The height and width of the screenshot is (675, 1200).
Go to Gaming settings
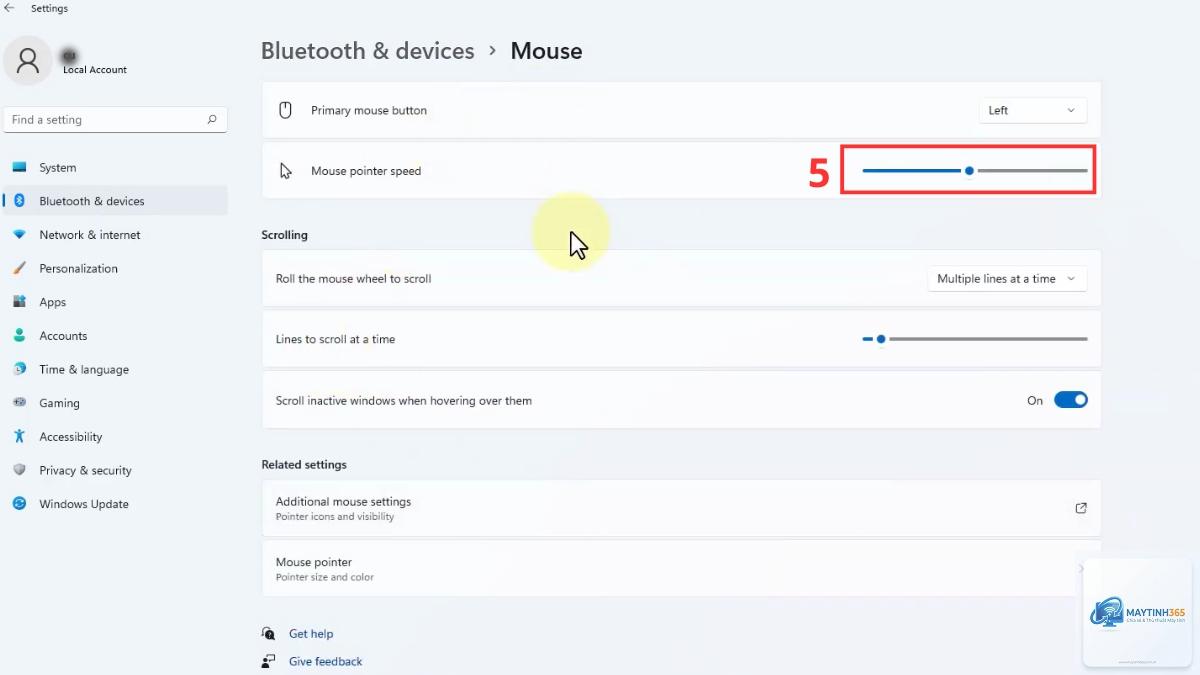(x=116, y=403)
